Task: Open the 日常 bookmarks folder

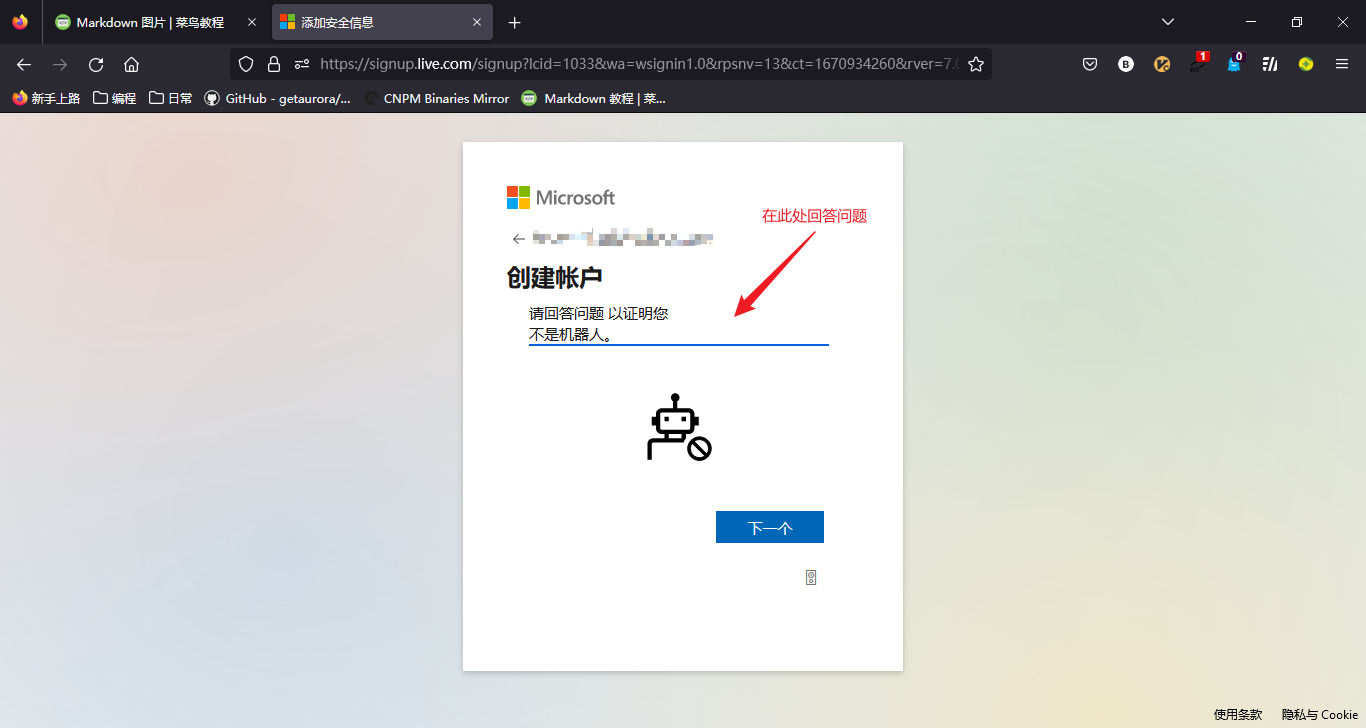Action: [170, 98]
